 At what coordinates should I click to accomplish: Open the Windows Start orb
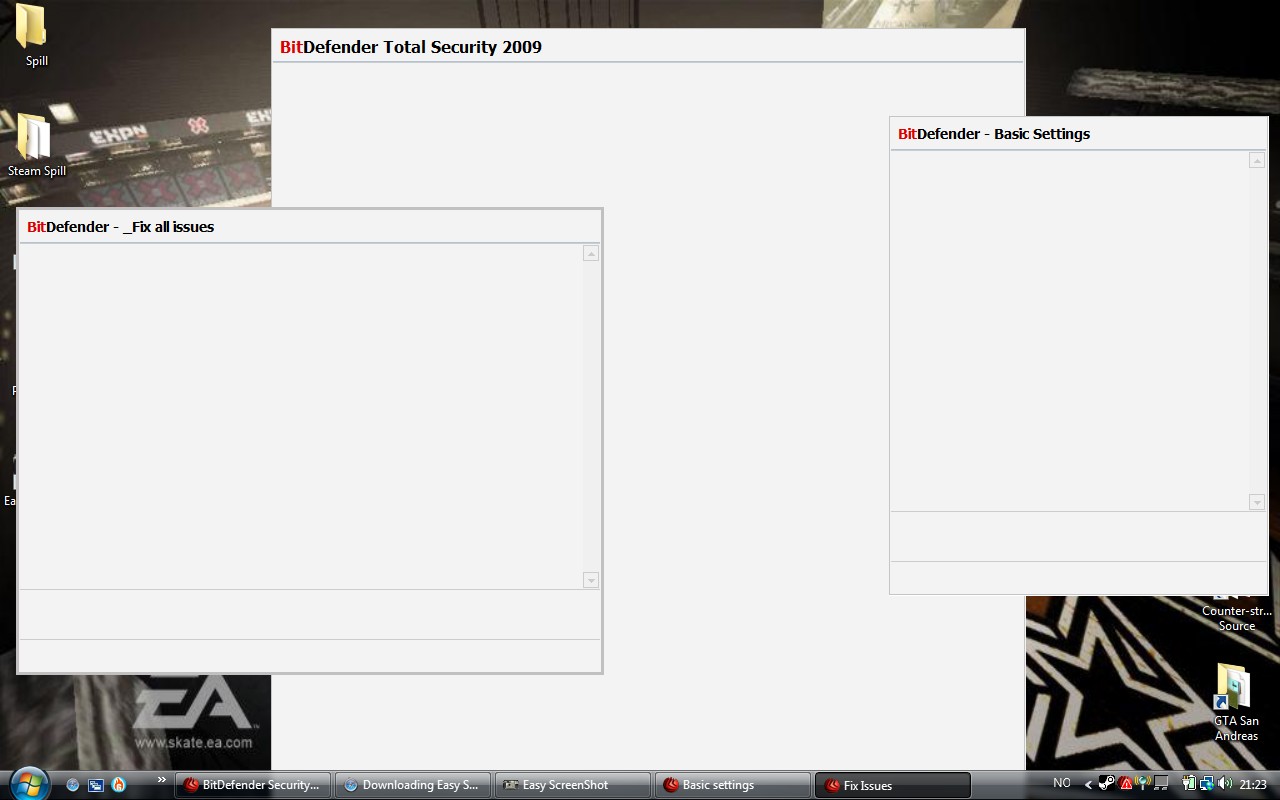29,784
